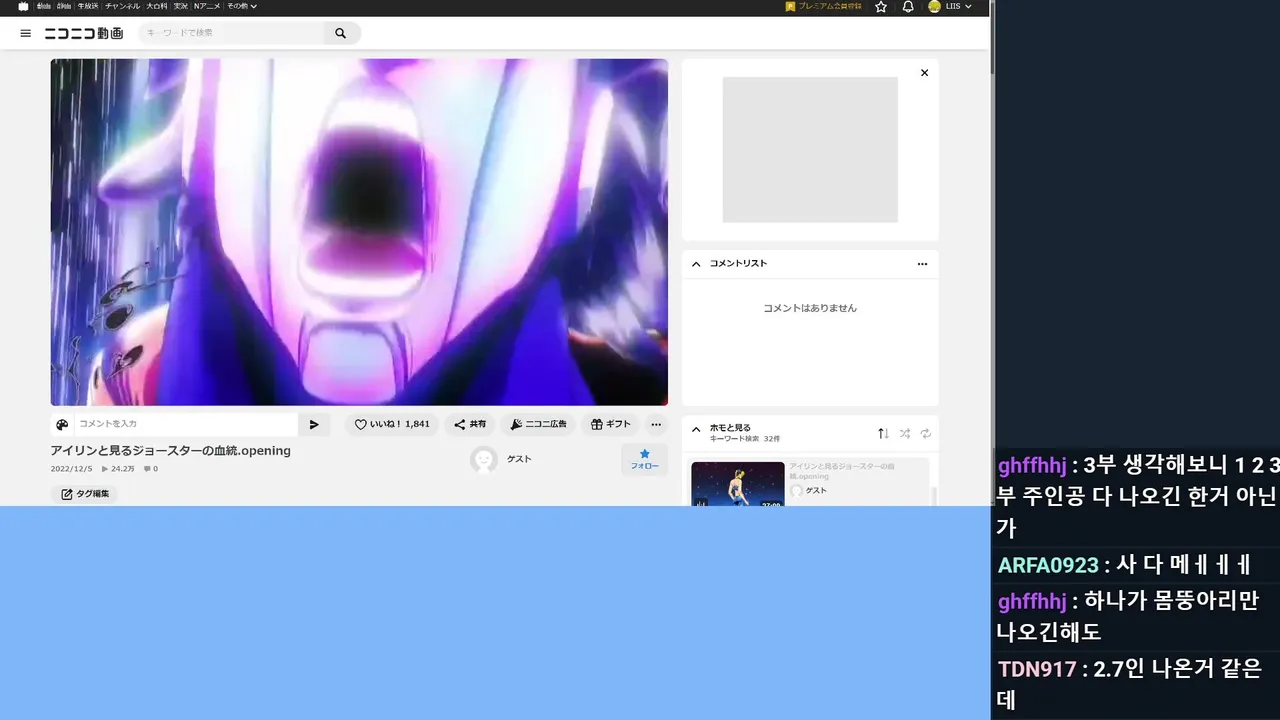Click the 共有 share button
Viewport: 1280px width, 720px height.
click(470, 424)
